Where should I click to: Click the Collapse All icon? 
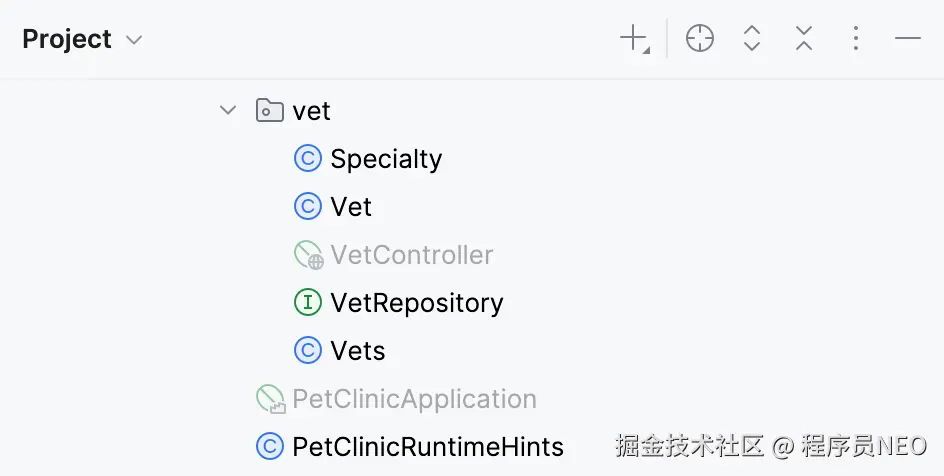804,39
